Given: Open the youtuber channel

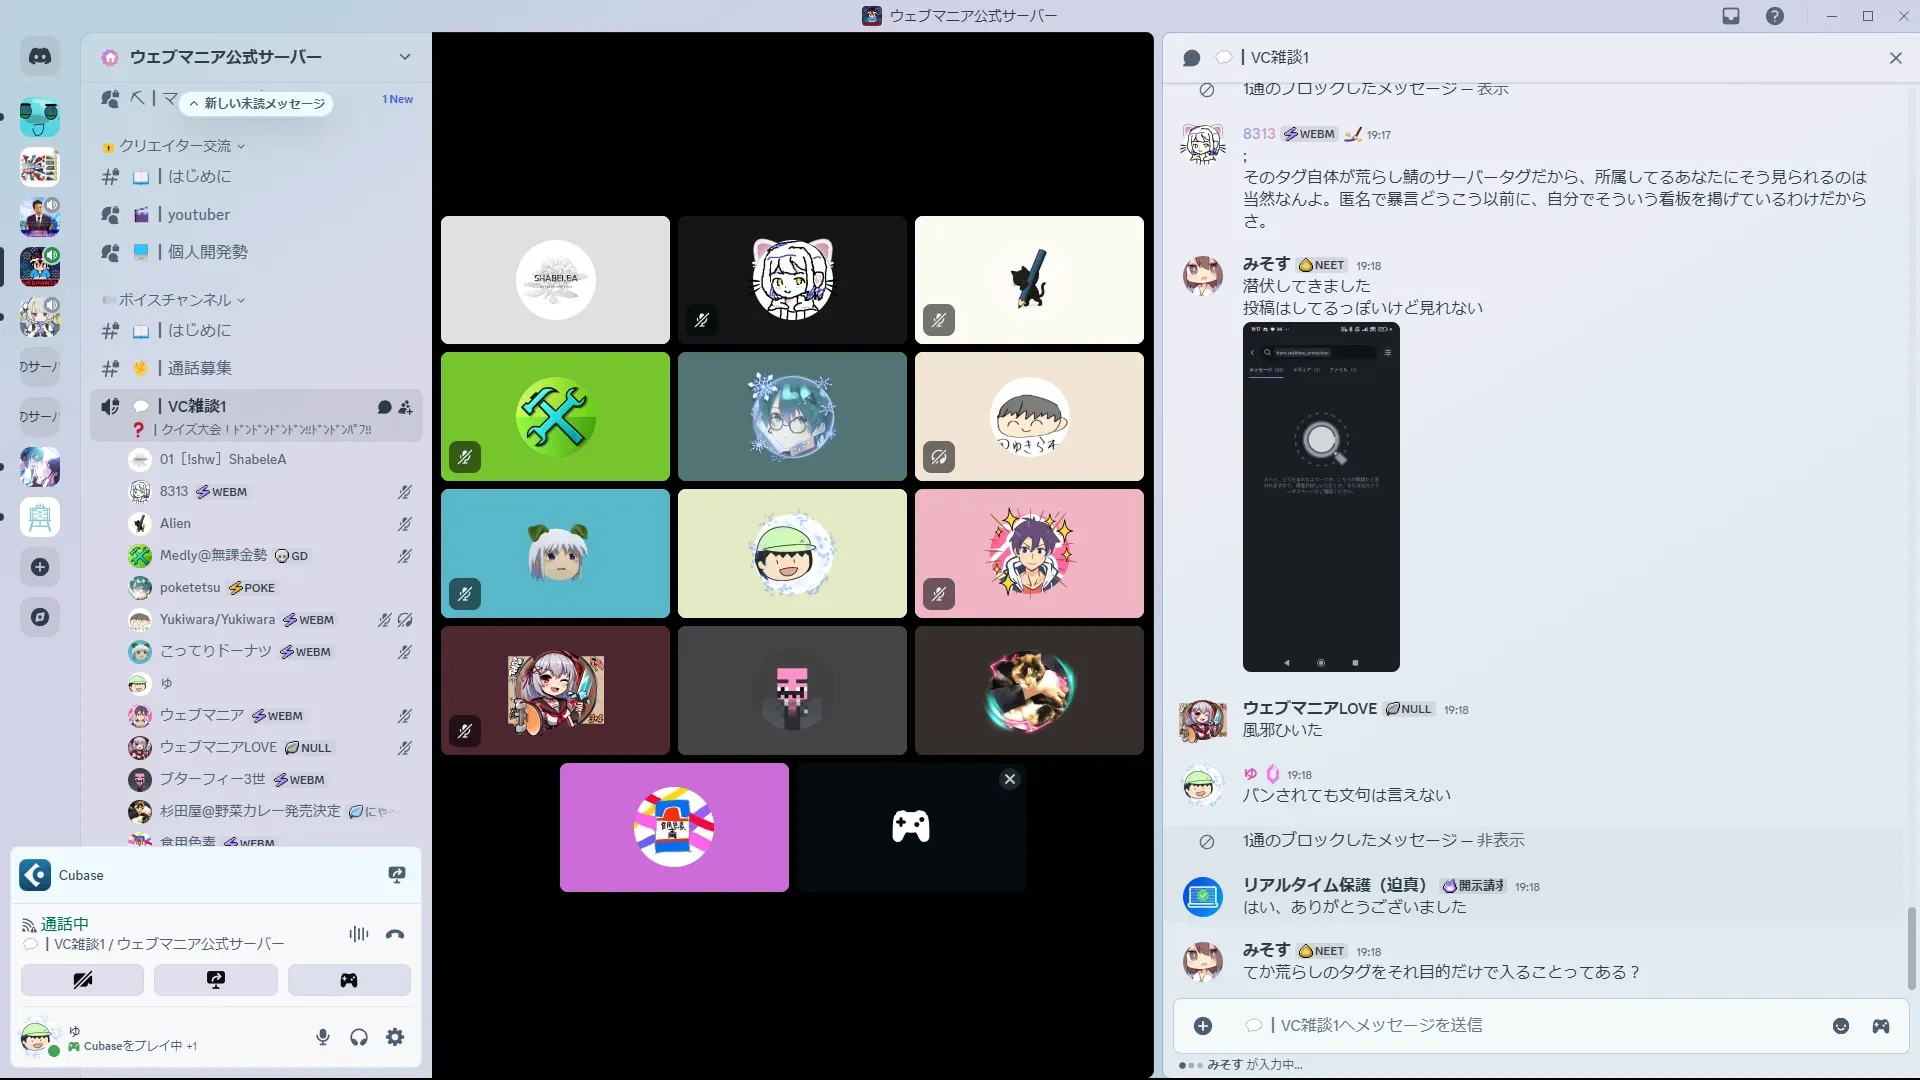Looking at the screenshot, I should tap(198, 215).
